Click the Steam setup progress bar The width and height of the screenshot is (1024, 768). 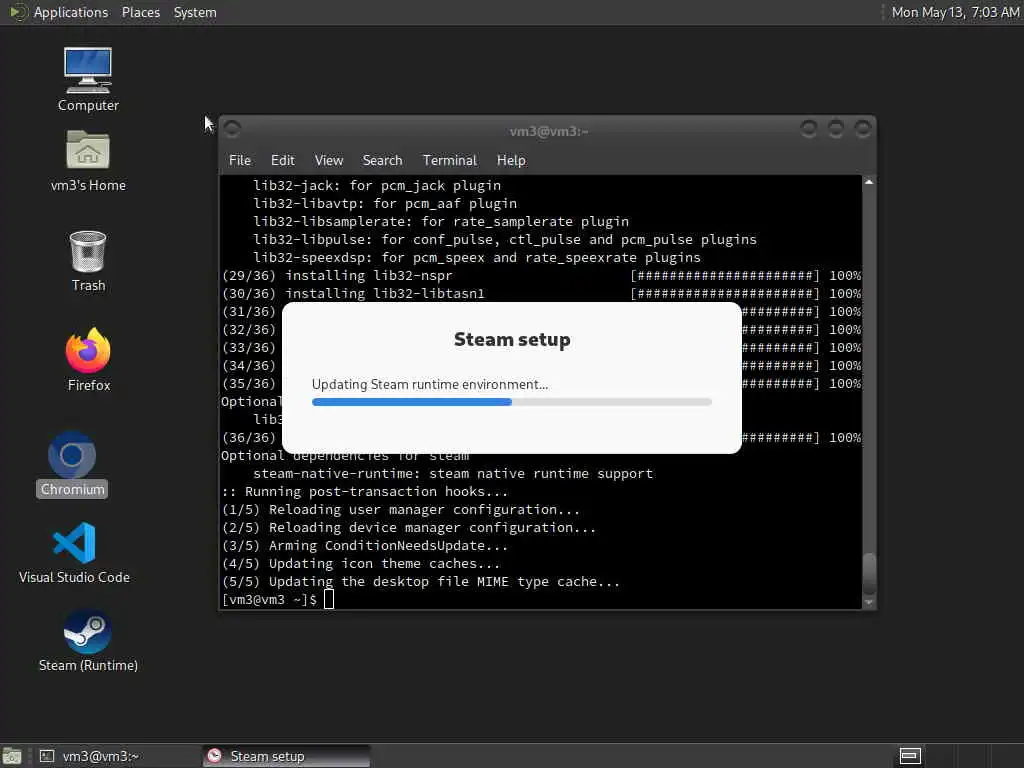511,402
